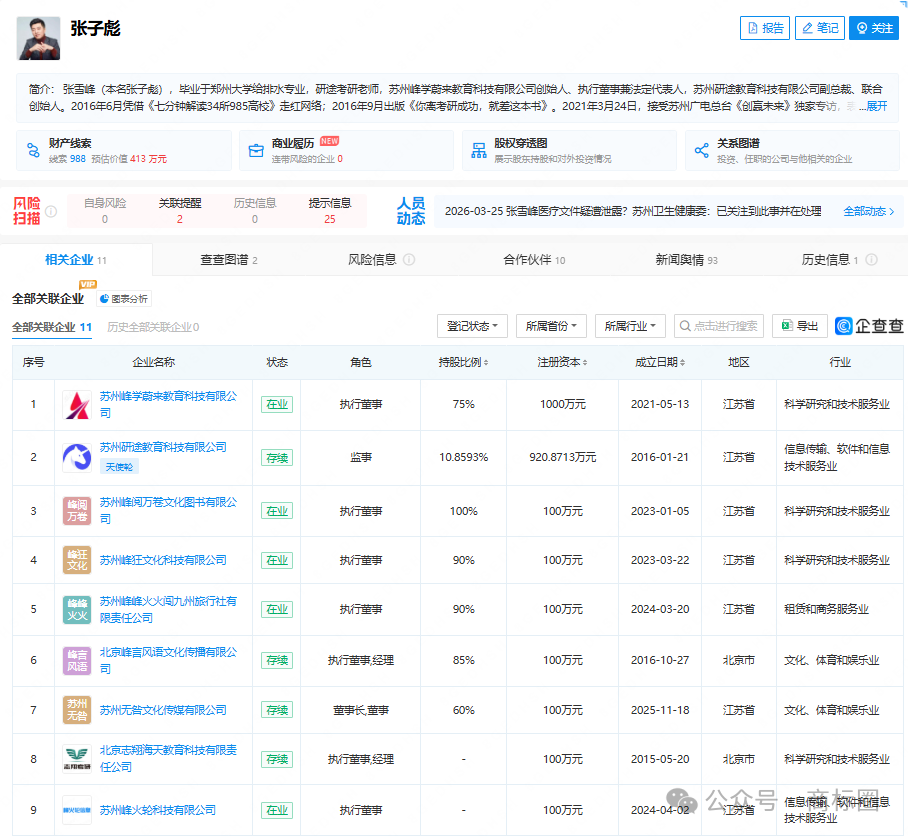Open 全部动态 link
Image resolution: width=908 pixels, height=836 pixels.
[x=869, y=211]
